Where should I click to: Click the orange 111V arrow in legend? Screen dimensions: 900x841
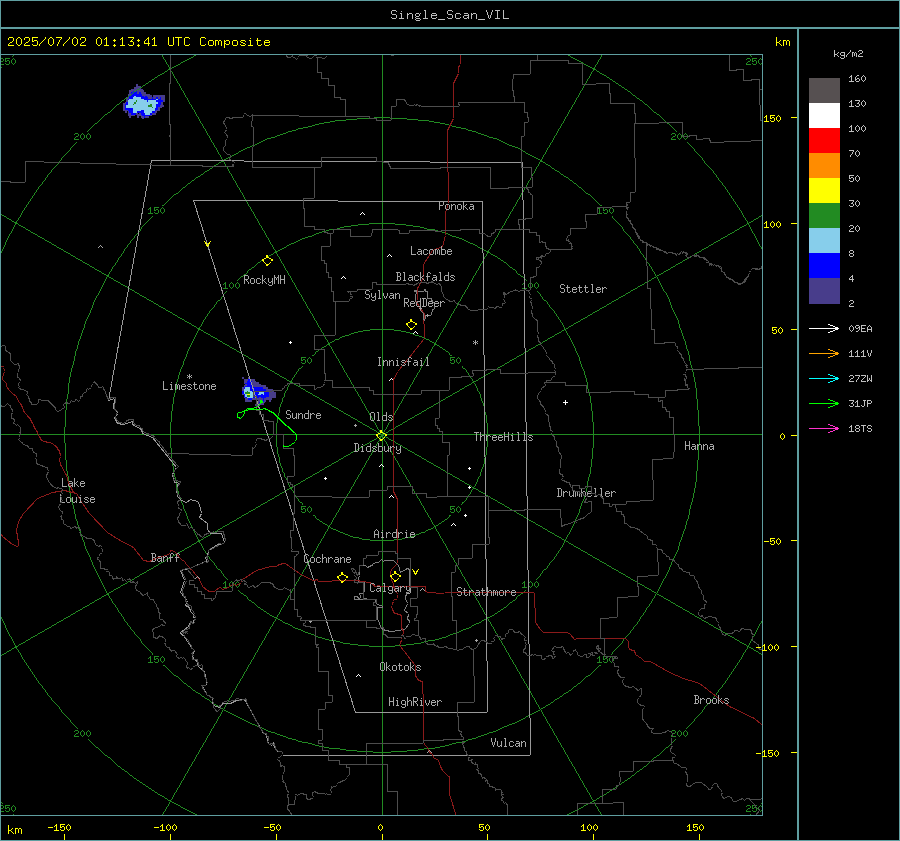pos(824,354)
